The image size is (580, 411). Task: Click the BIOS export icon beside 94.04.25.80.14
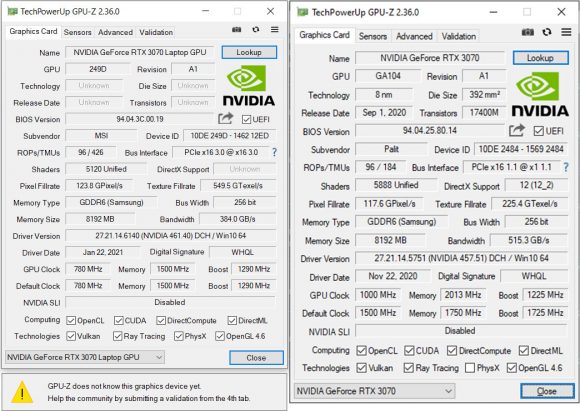pyautogui.click(x=517, y=131)
